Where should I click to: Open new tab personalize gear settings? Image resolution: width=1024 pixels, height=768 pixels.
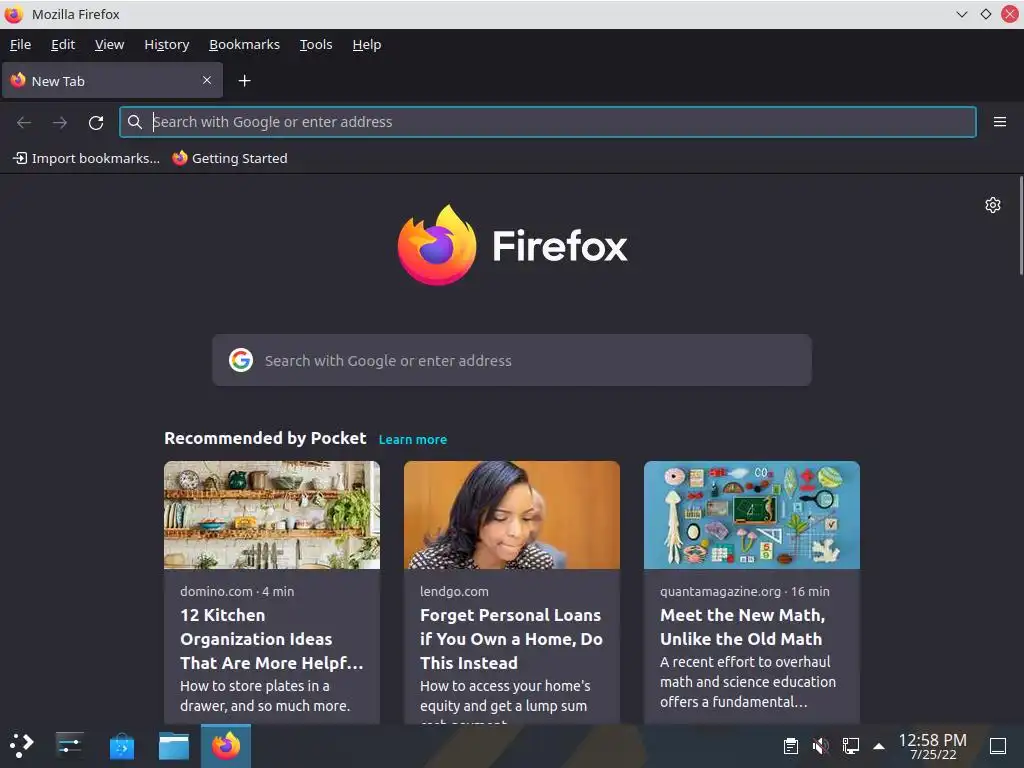click(992, 205)
